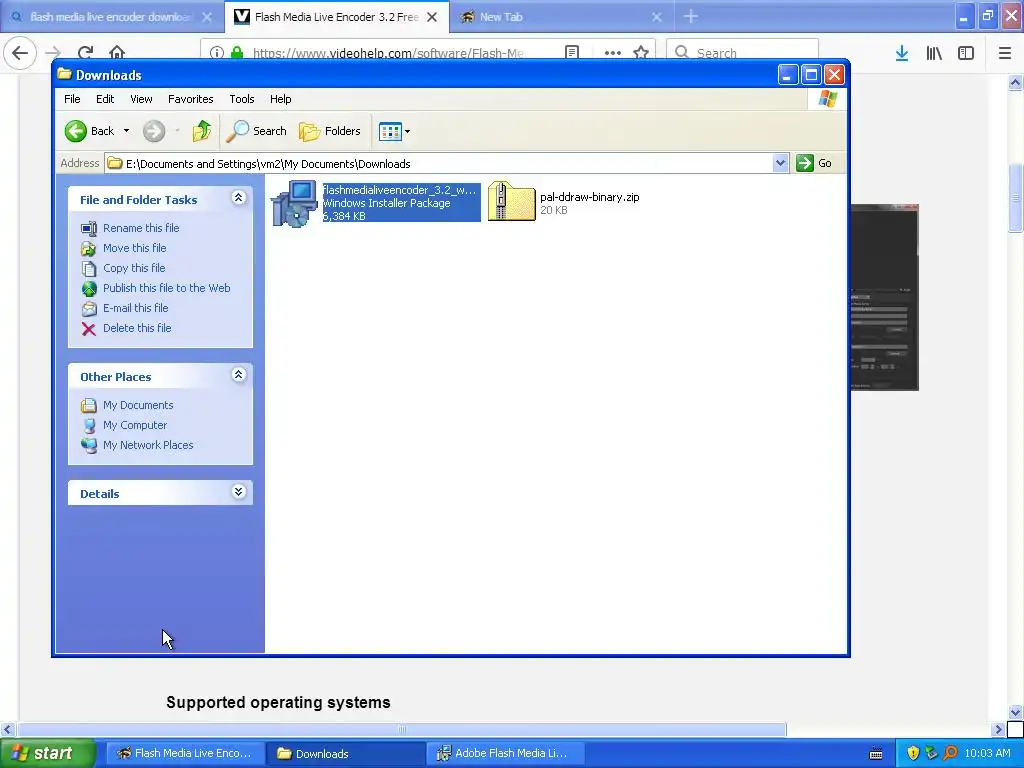This screenshot has height=768, width=1024.
Task: Go to My Computer in Other Places
Action: tap(135, 425)
